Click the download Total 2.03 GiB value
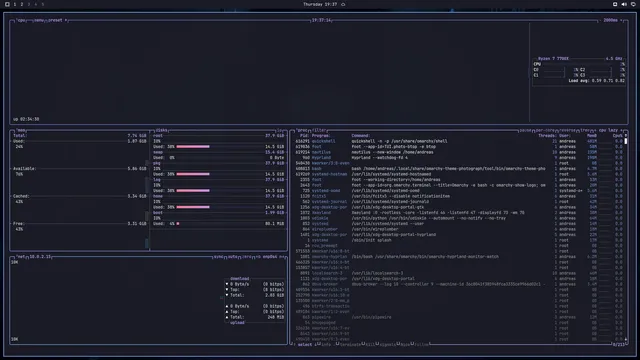 point(274,295)
